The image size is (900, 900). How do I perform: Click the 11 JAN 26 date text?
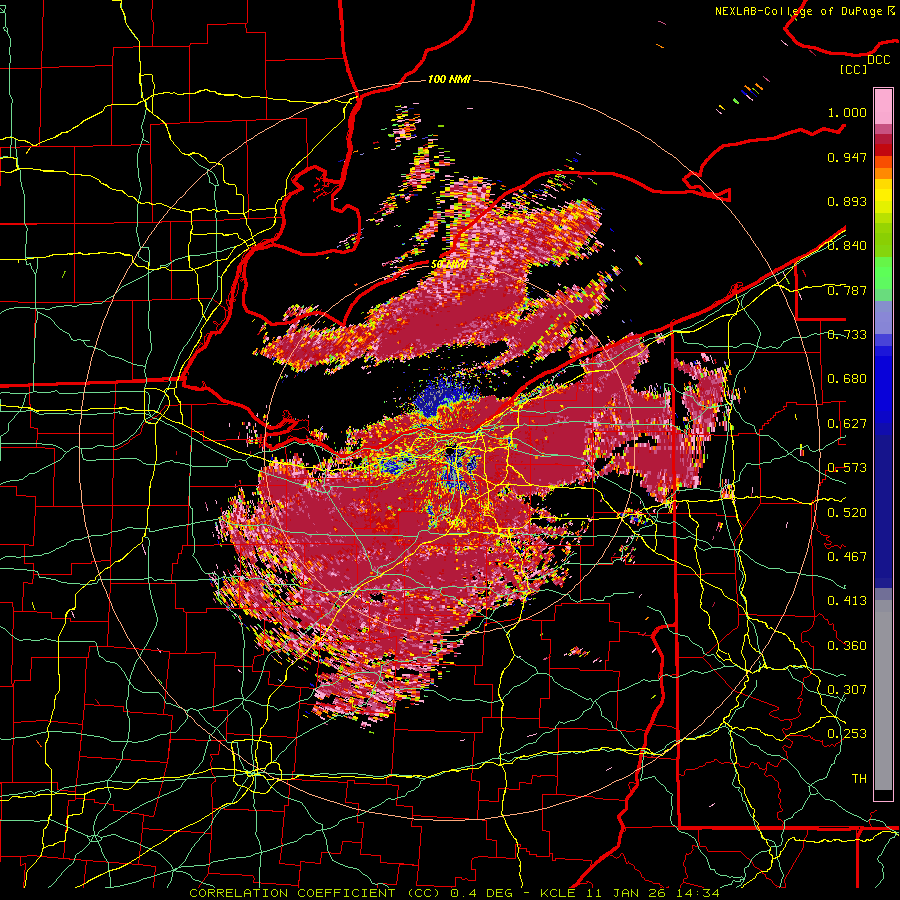[x=628, y=893]
